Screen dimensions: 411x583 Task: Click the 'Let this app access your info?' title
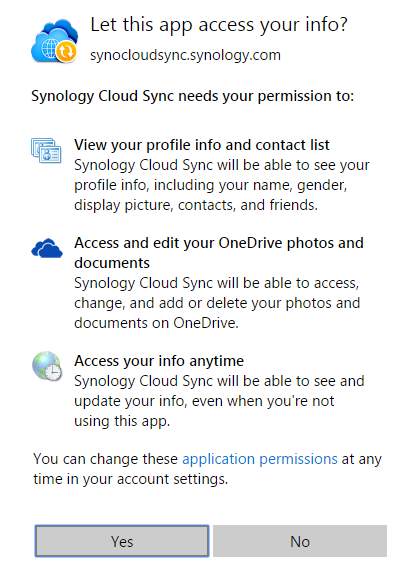click(219, 25)
